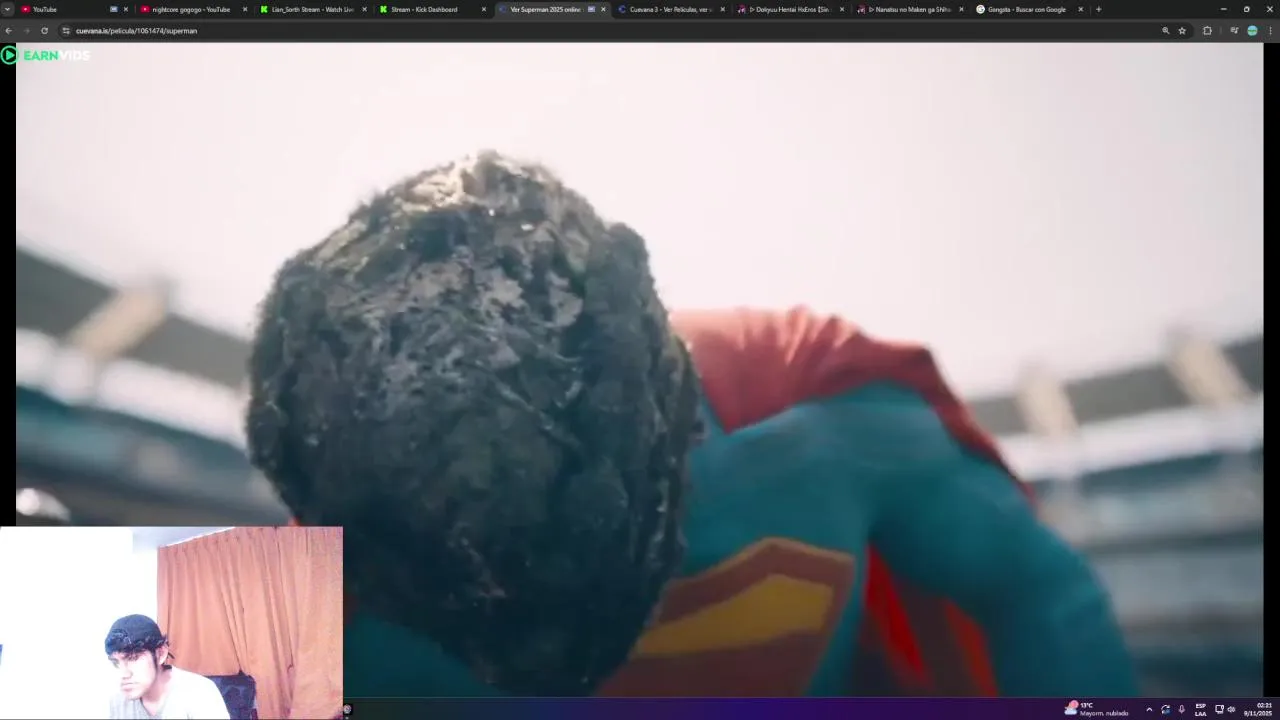Click the microphone tray icon

pyautogui.click(x=1181, y=709)
